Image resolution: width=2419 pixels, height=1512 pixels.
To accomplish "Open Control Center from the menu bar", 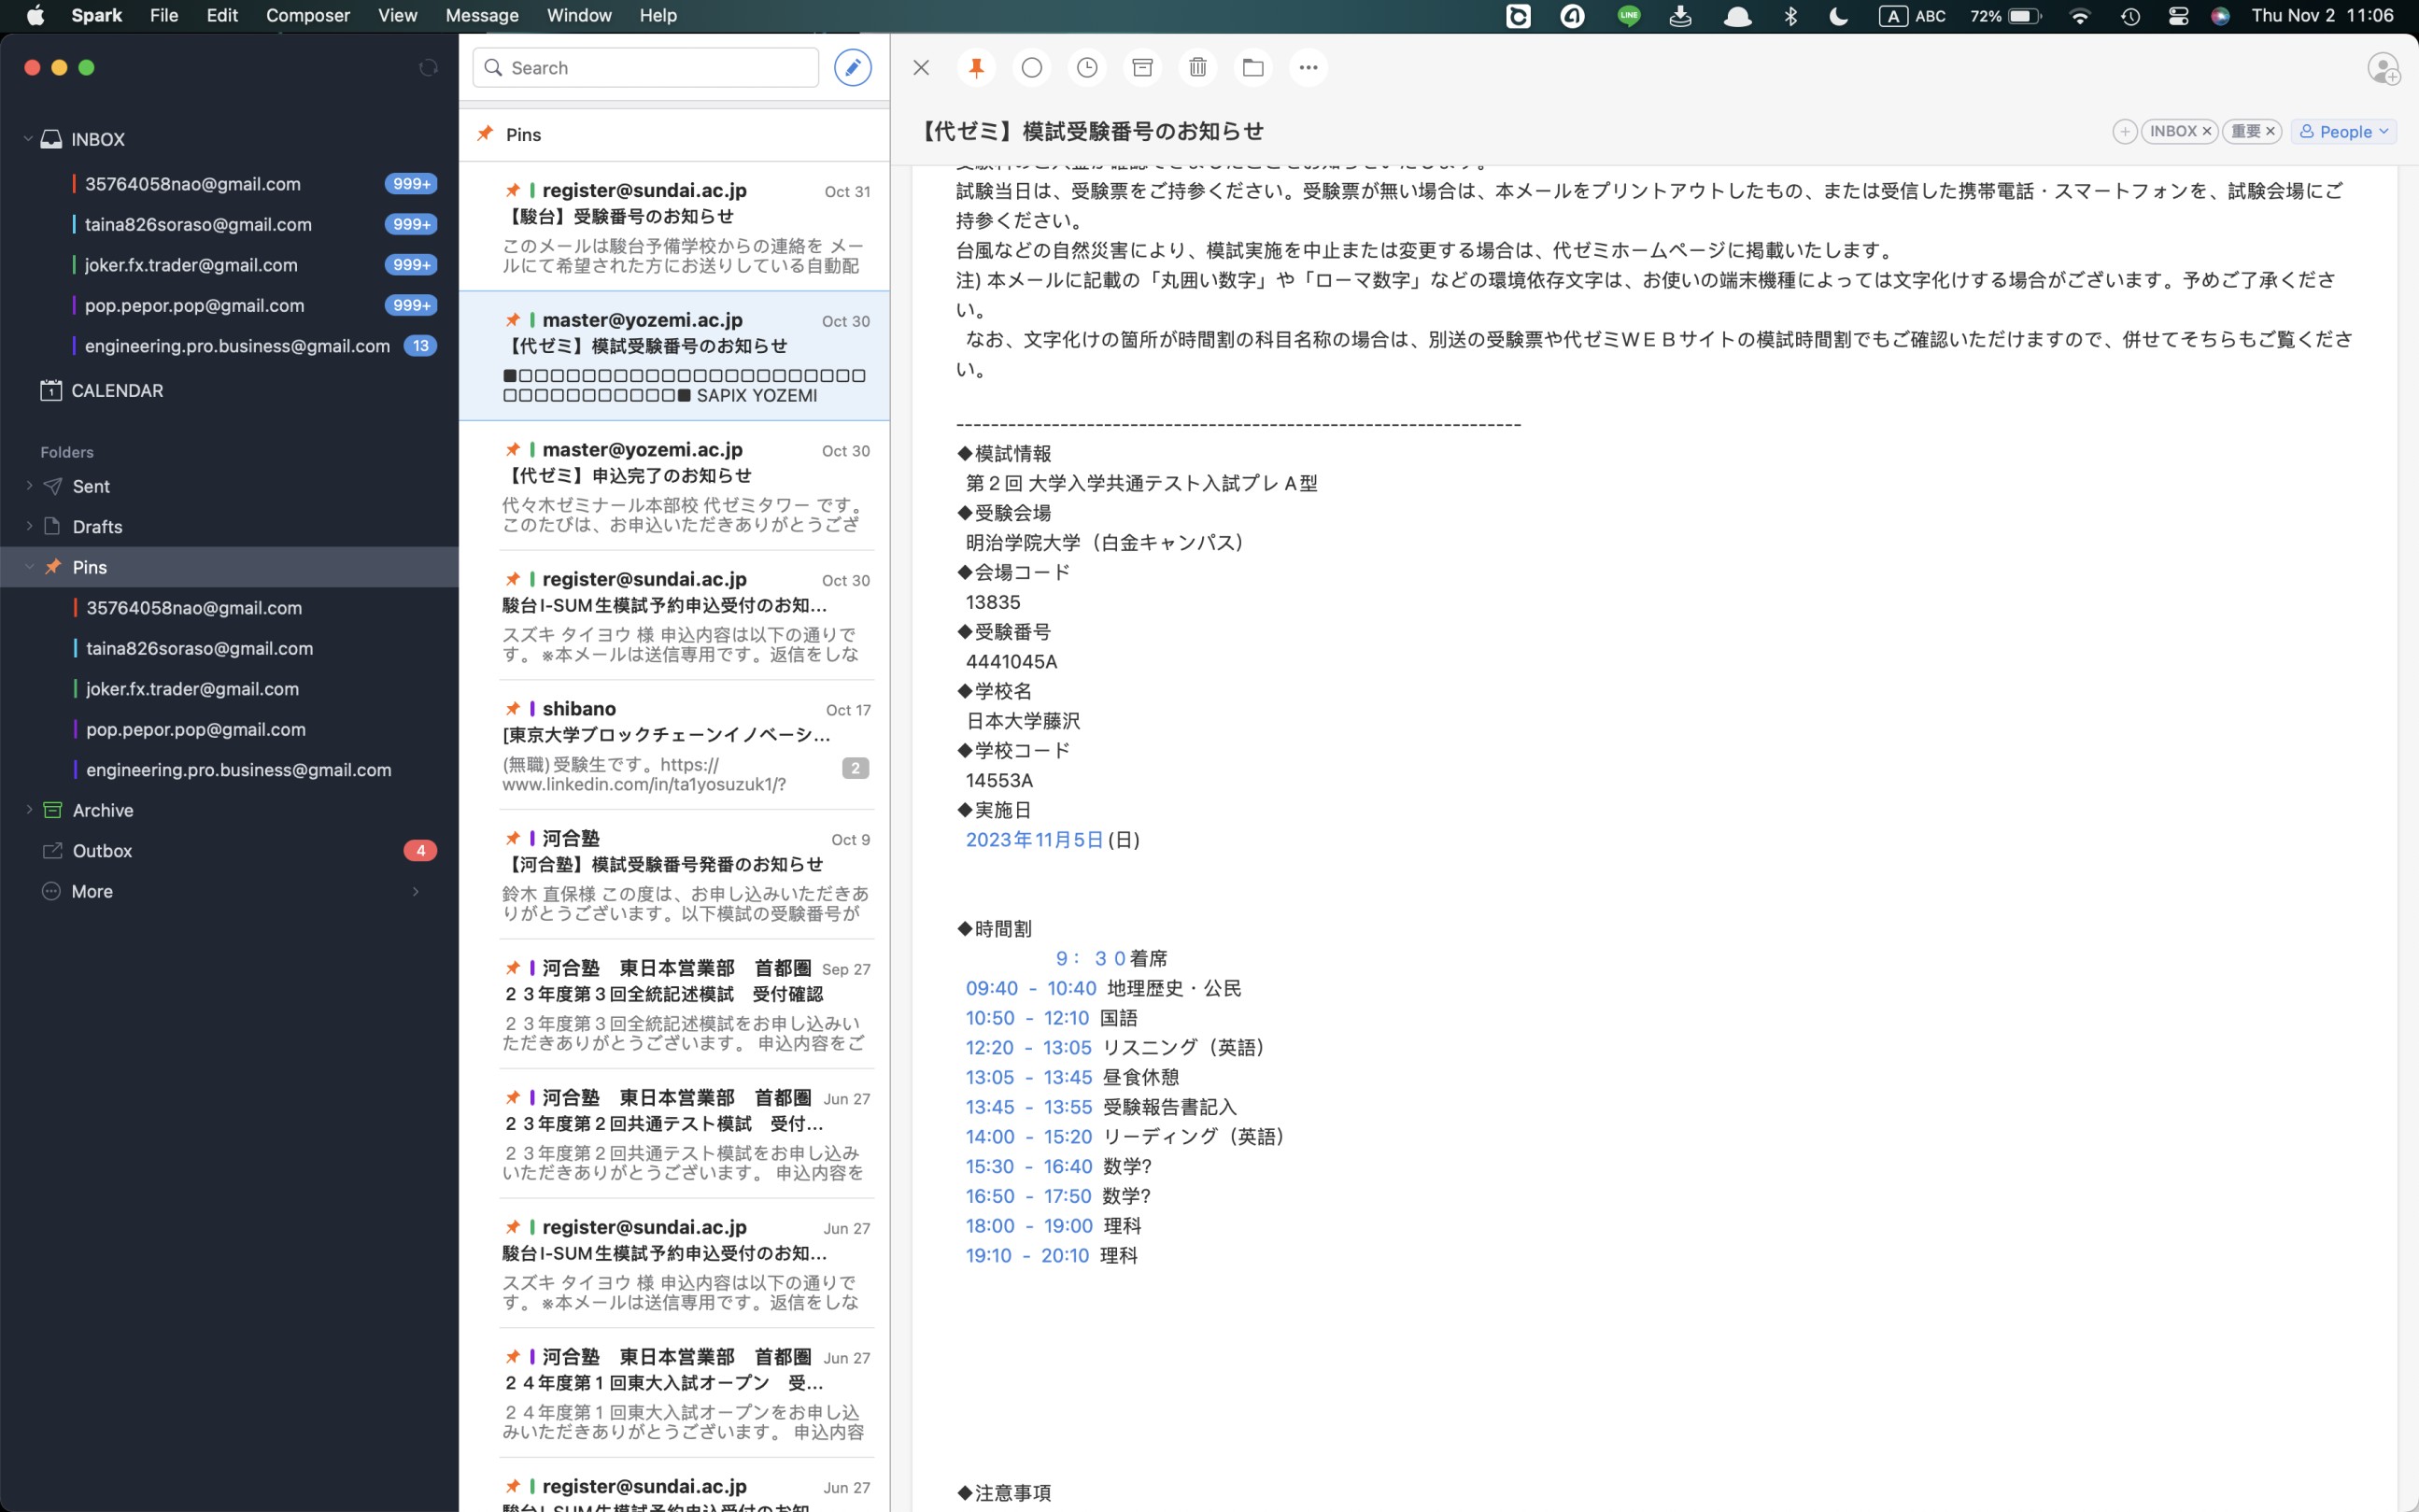I will 2178,16.
